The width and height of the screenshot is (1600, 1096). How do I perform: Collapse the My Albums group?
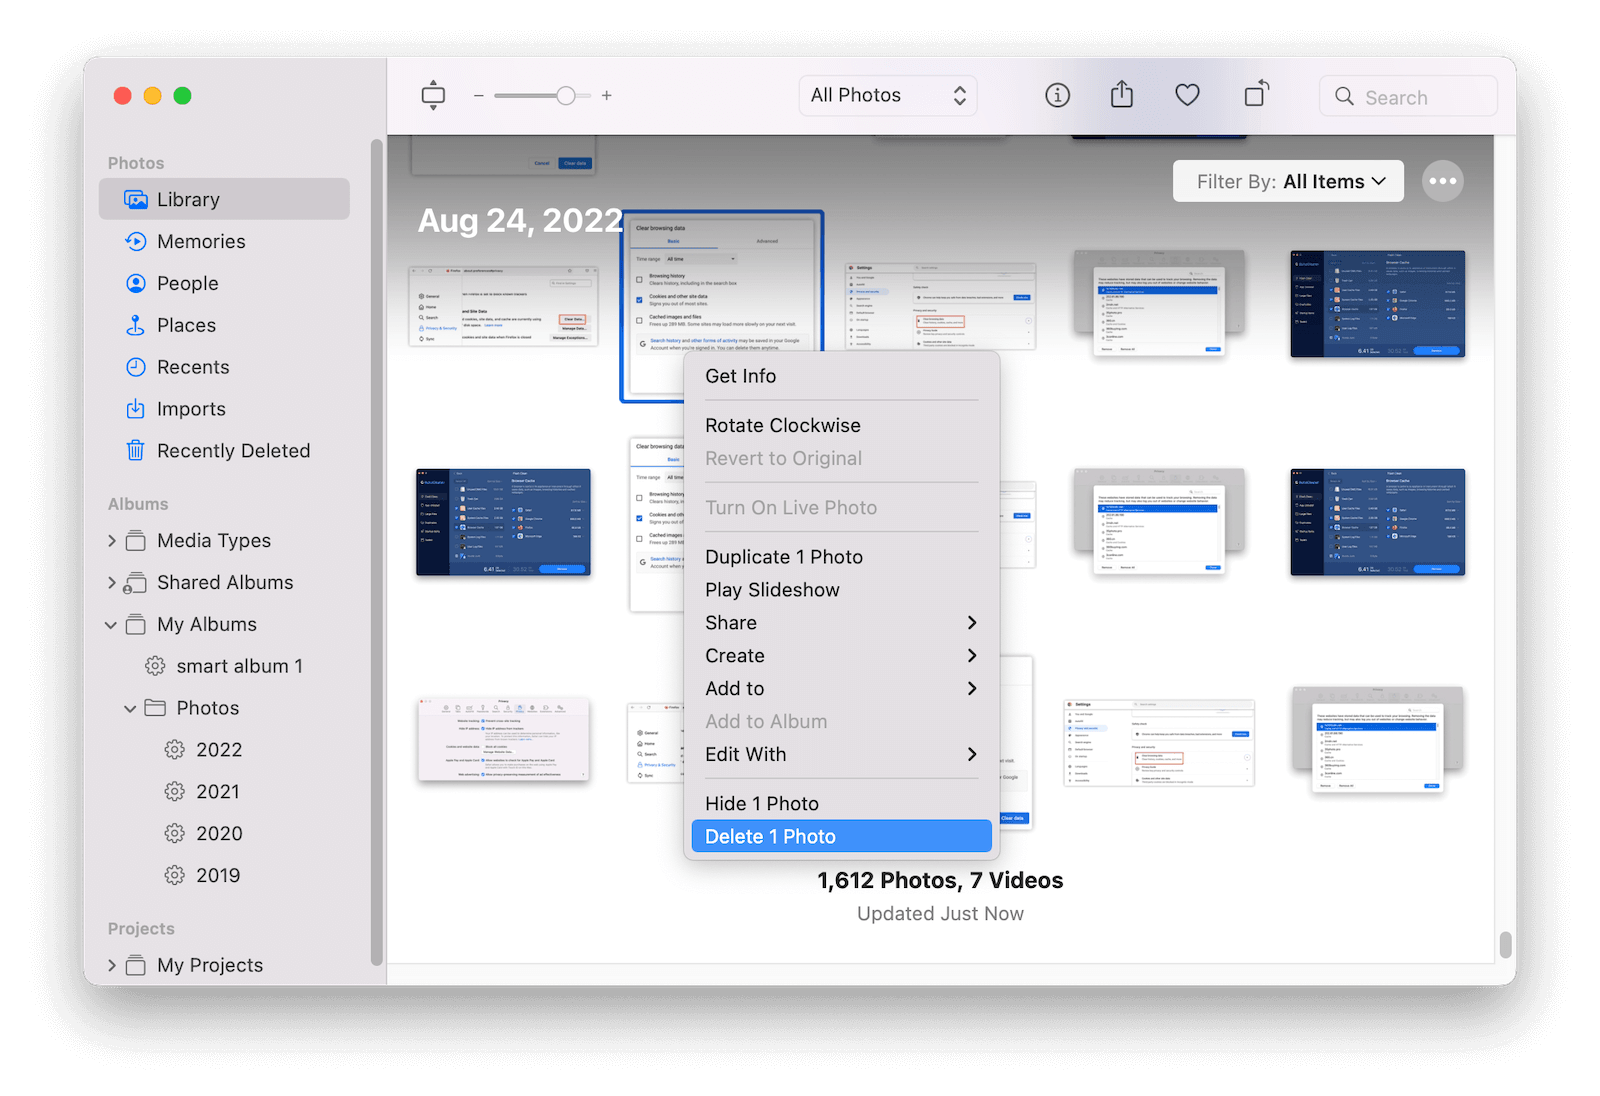pos(111,625)
